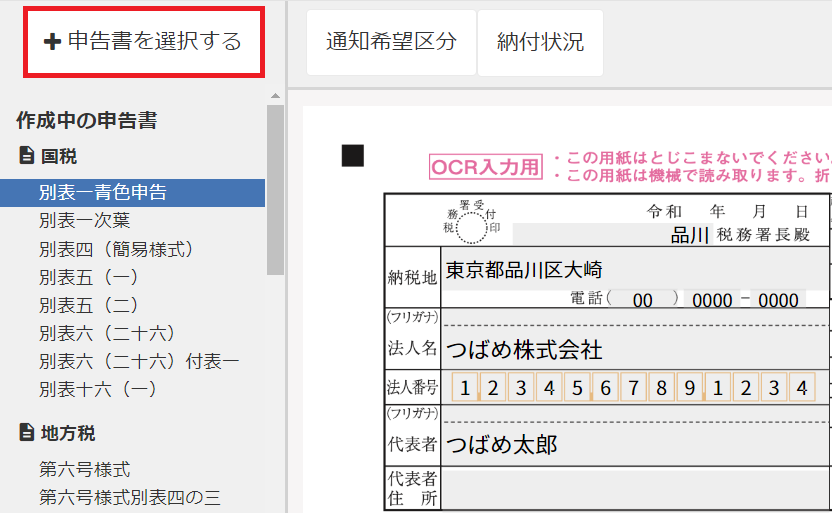The image size is (832, 513).
Task: Click the OCR入力用 label
Action: tap(486, 167)
